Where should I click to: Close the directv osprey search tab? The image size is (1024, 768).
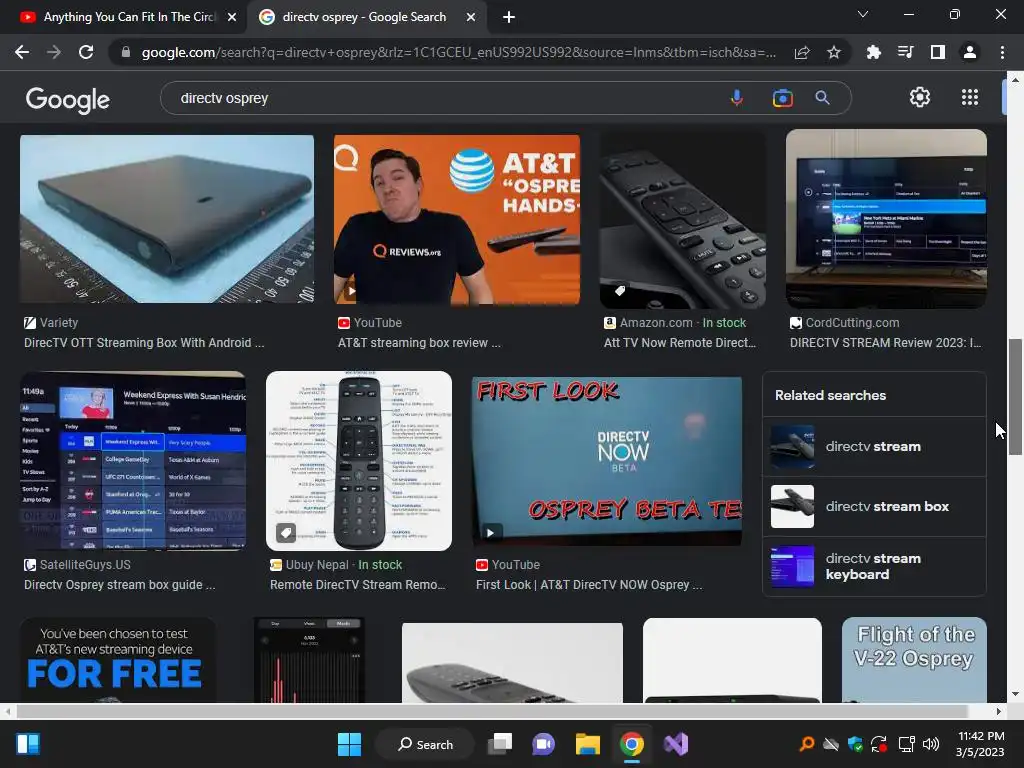(x=471, y=17)
